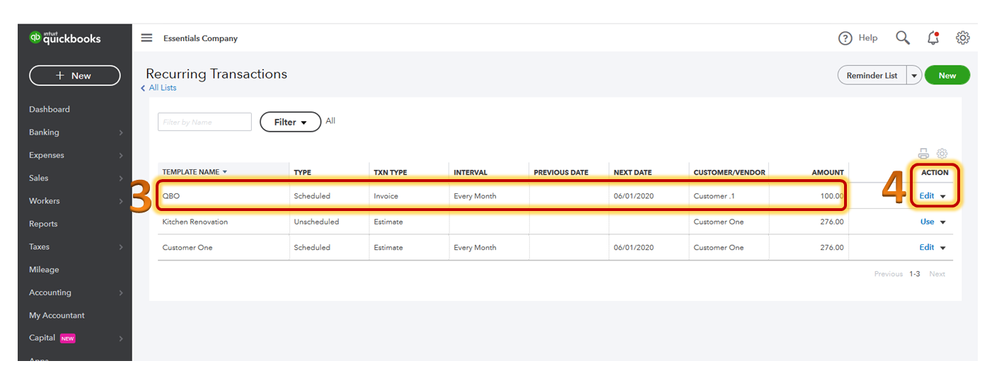The height and width of the screenshot is (381, 999).
Task: Click Essentials Company name in header
Action: [x=200, y=38]
